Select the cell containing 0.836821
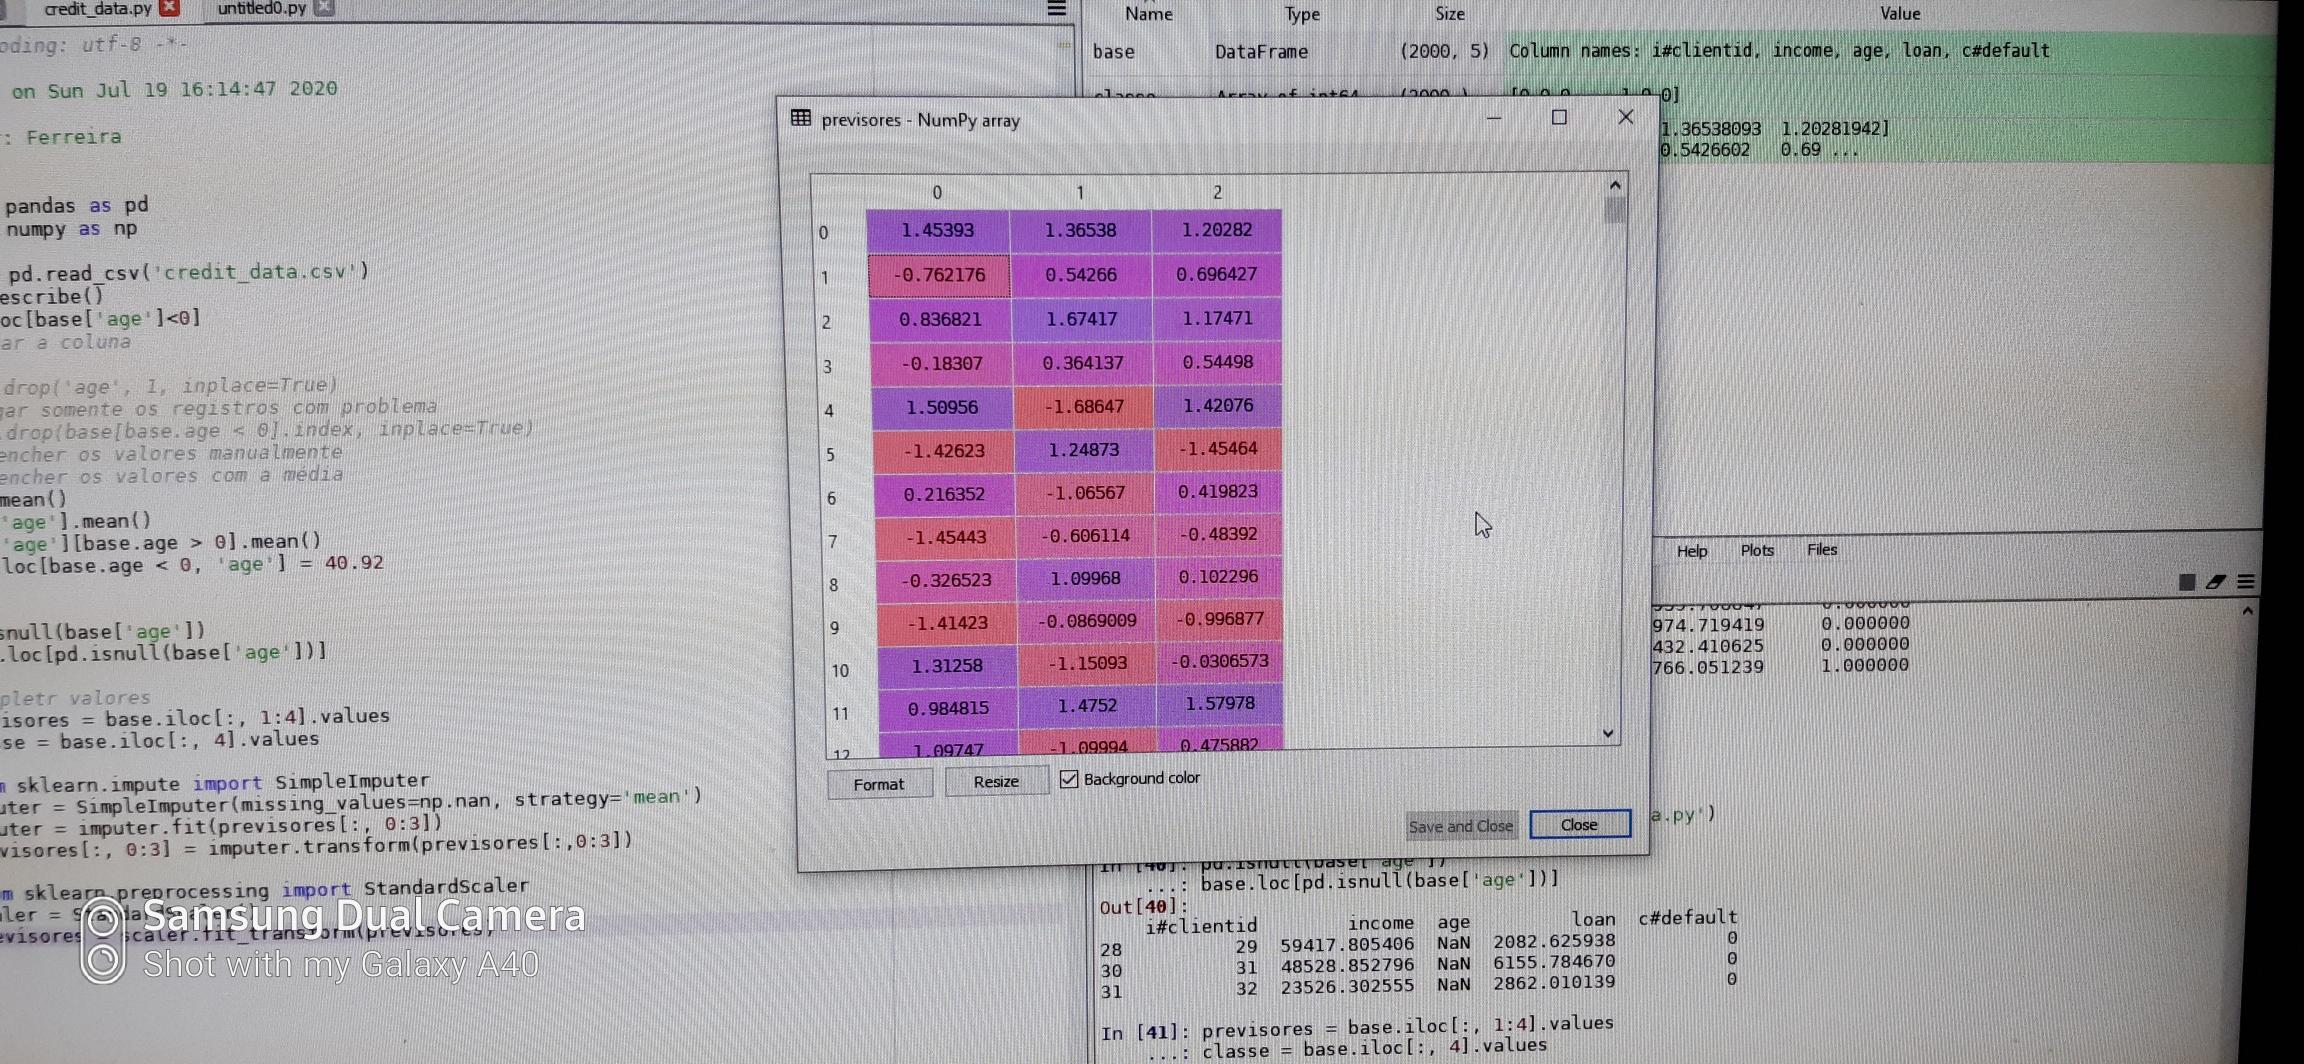 coord(940,320)
